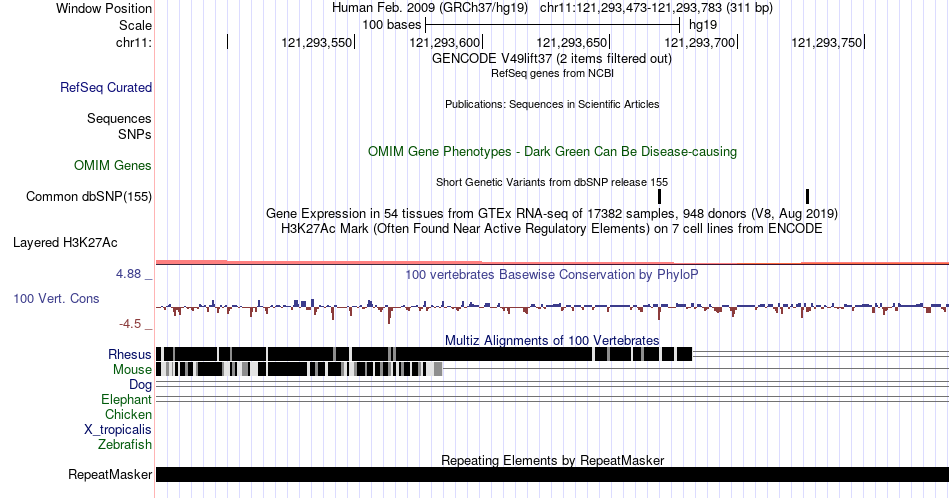Click the chr11:121,293,473-121,293,783 position text

[656, 8]
